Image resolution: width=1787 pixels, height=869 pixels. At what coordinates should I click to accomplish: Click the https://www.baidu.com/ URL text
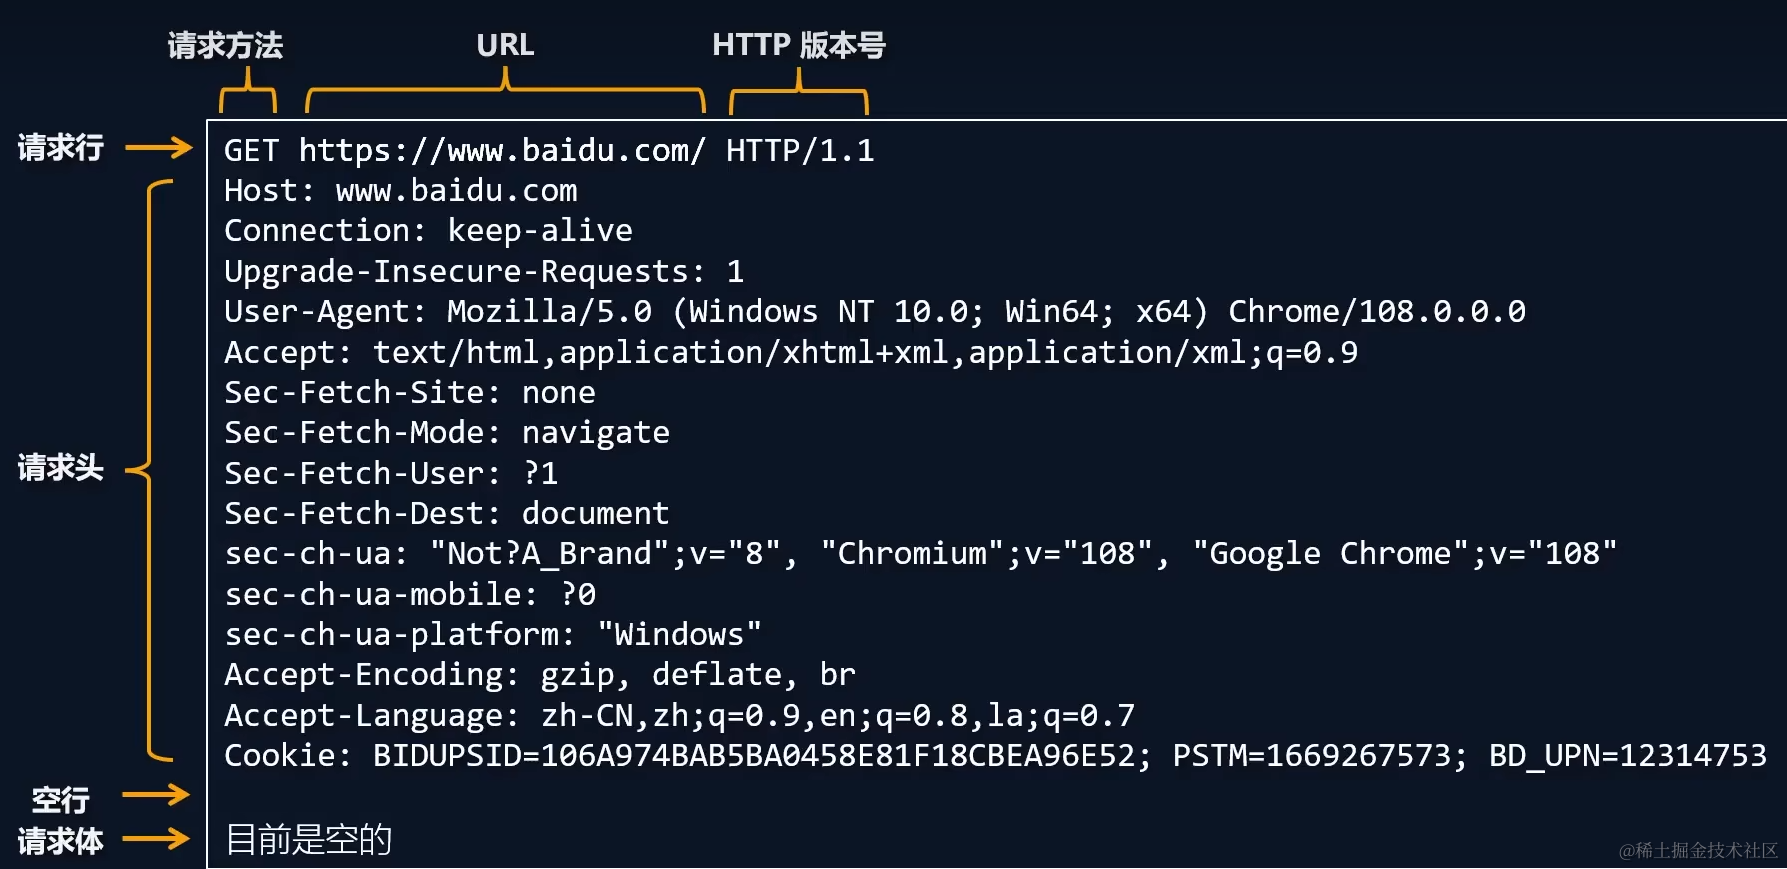[502, 150]
